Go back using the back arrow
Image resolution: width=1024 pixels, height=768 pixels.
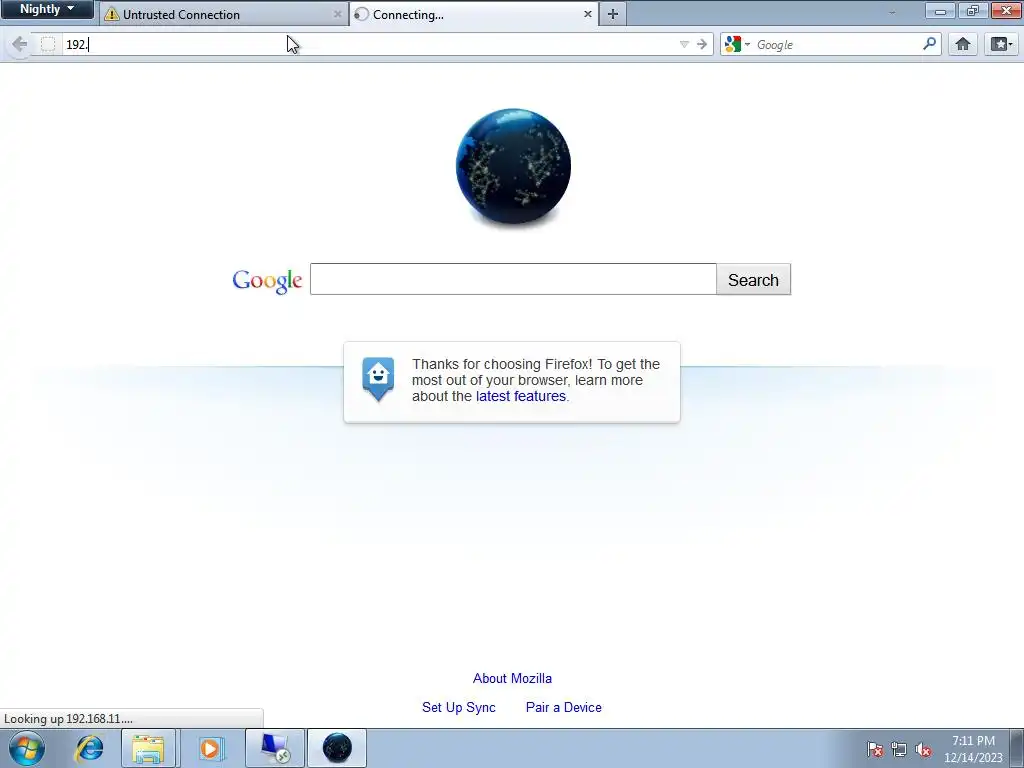click(20, 44)
